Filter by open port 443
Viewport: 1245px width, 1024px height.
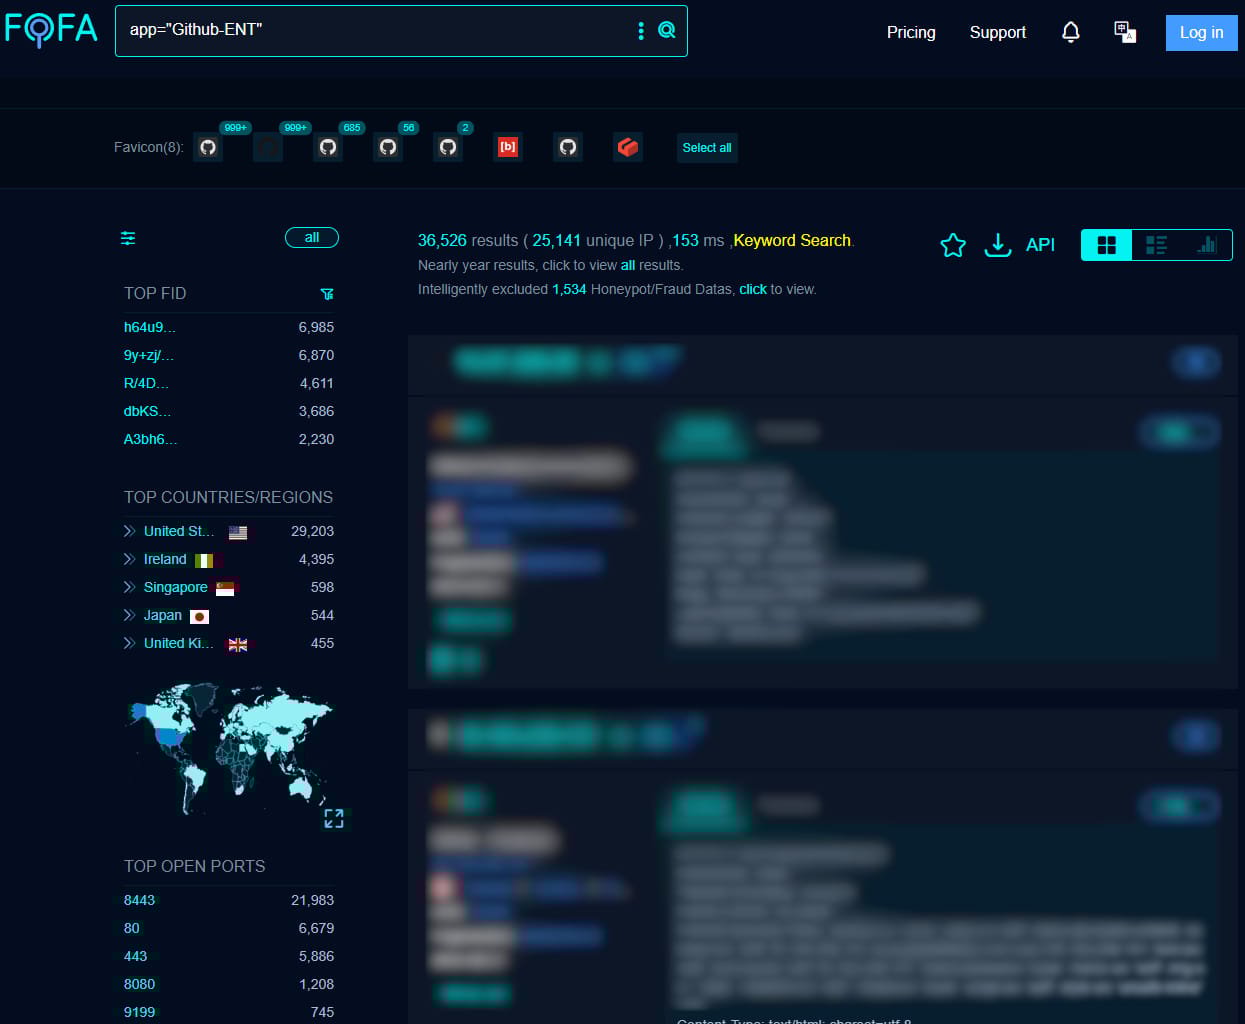coord(135,956)
